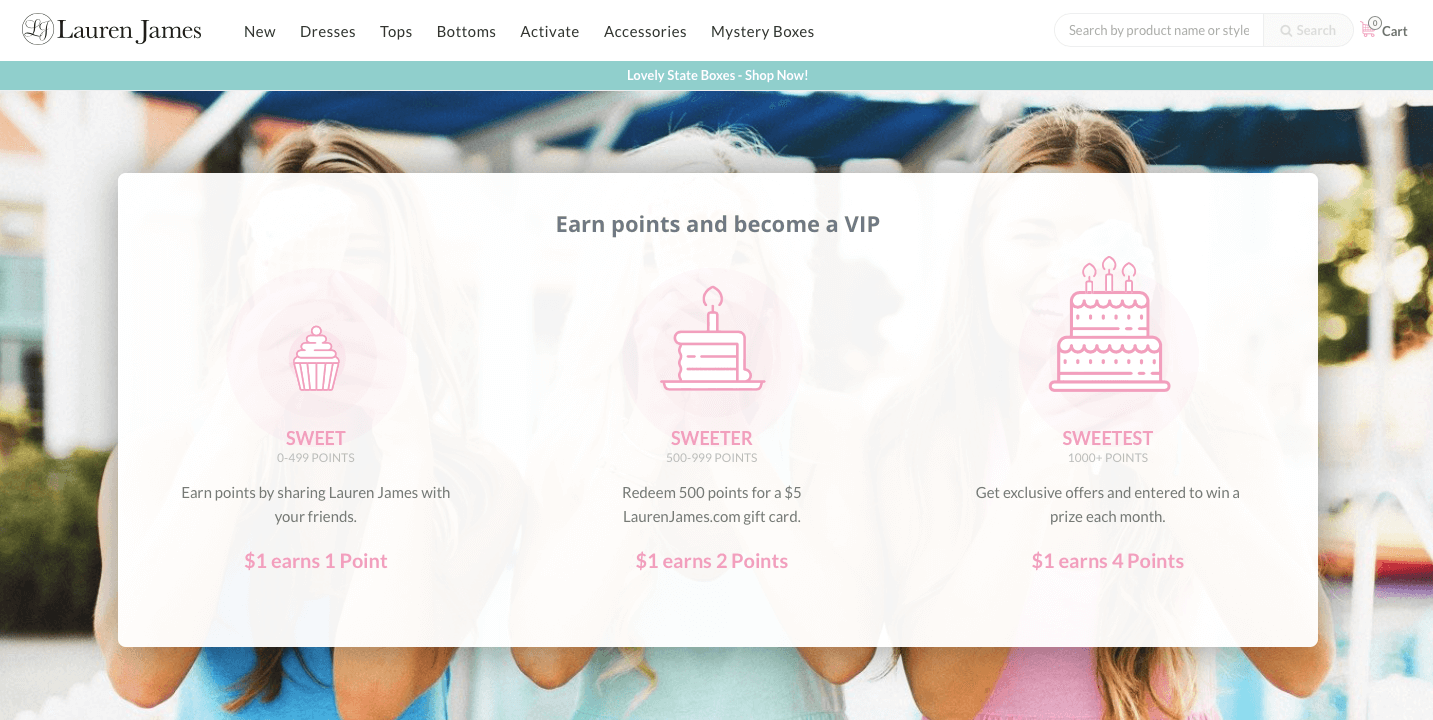The height and width of the screenshot is (720, 1433).
Task: Click the Lauren James logo
Action: 112,30
